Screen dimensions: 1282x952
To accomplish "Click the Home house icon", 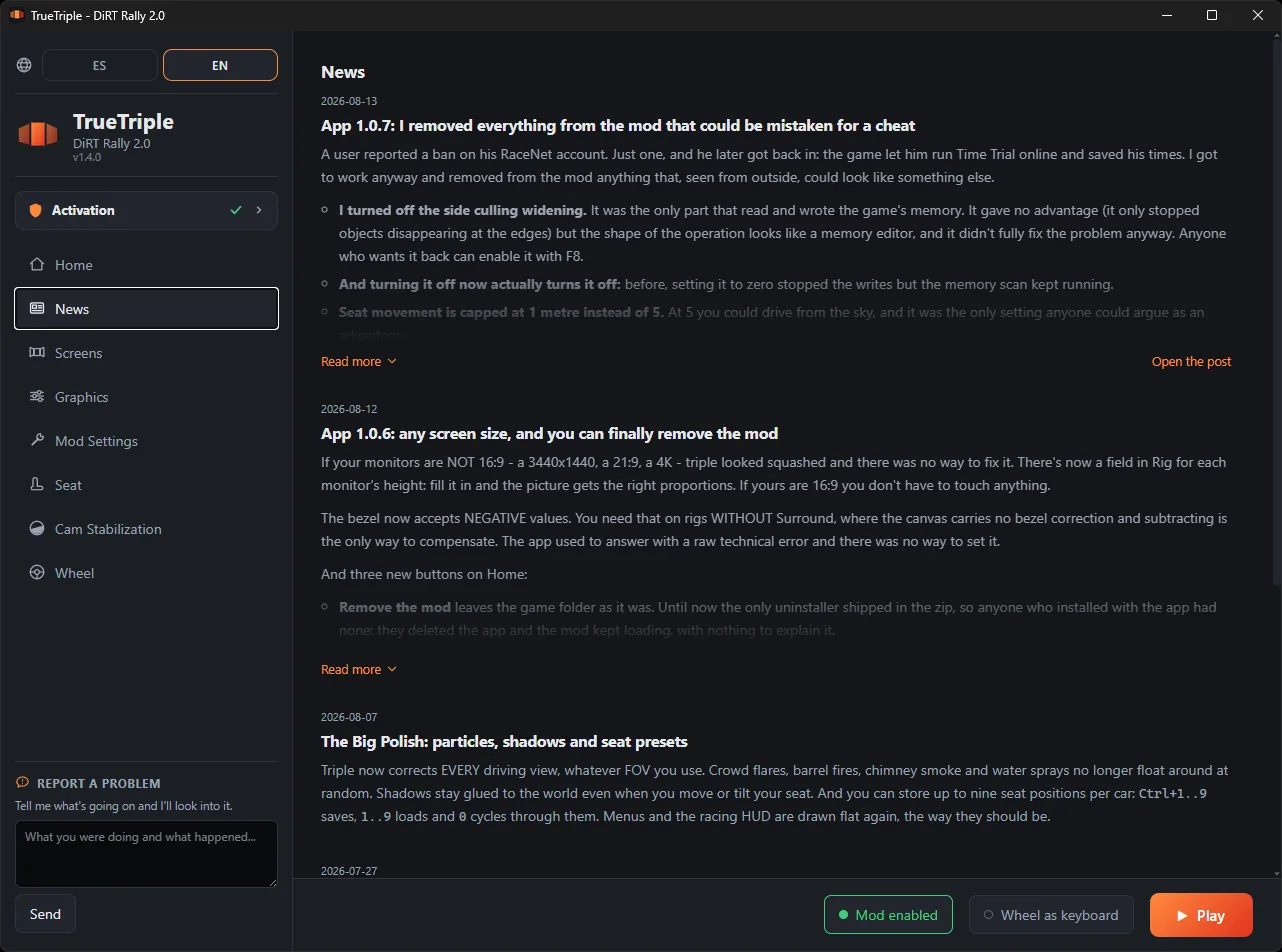I will click(x=37, y=265).
